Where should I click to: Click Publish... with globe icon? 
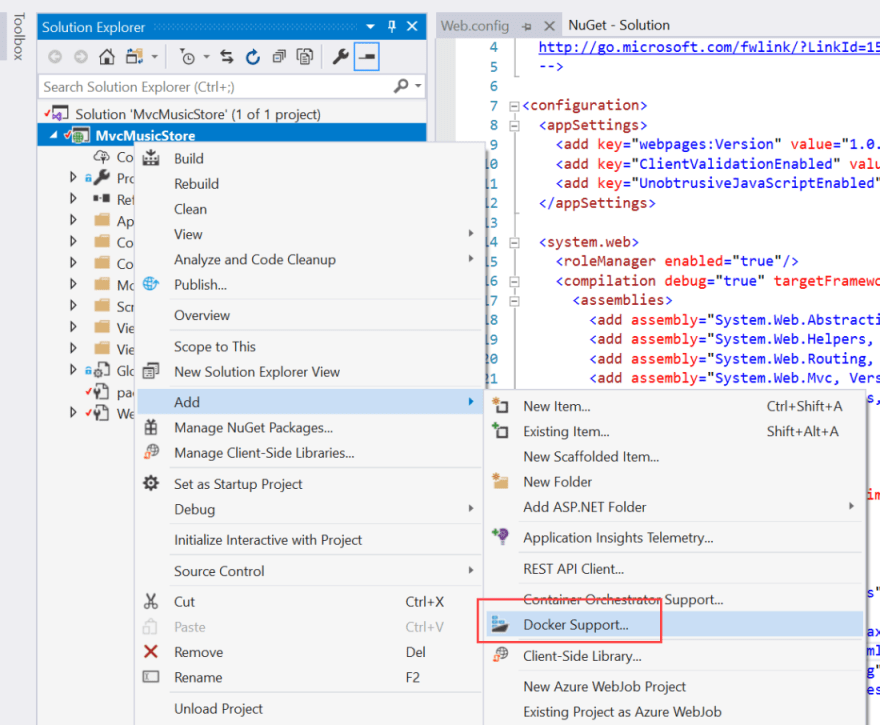(x=310, y=285)
